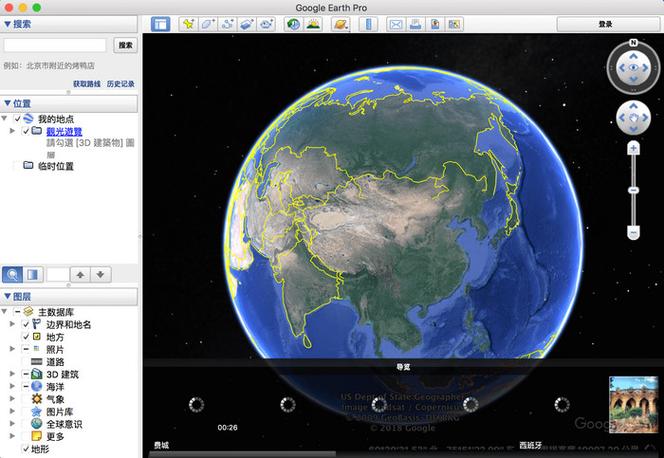664x458 pixels.
Task: Open the ruler measuring tool
Action: [x=368, y=24]
